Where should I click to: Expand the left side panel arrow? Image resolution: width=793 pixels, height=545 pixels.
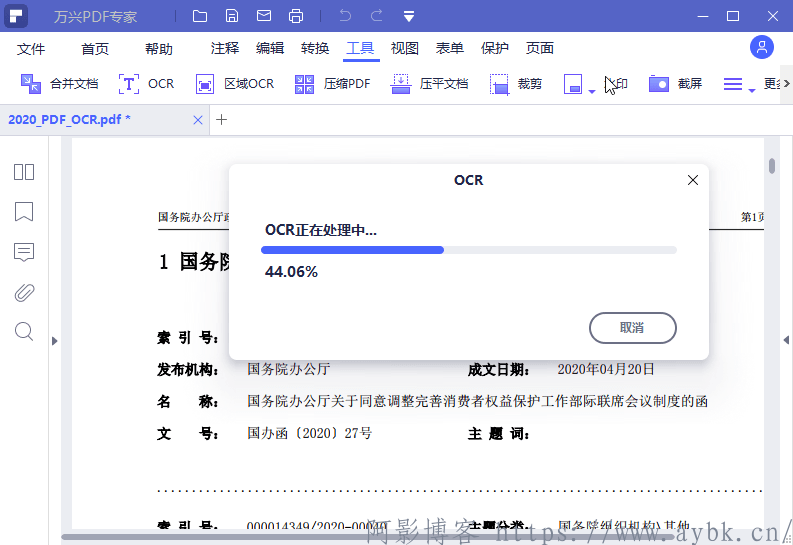55,341
